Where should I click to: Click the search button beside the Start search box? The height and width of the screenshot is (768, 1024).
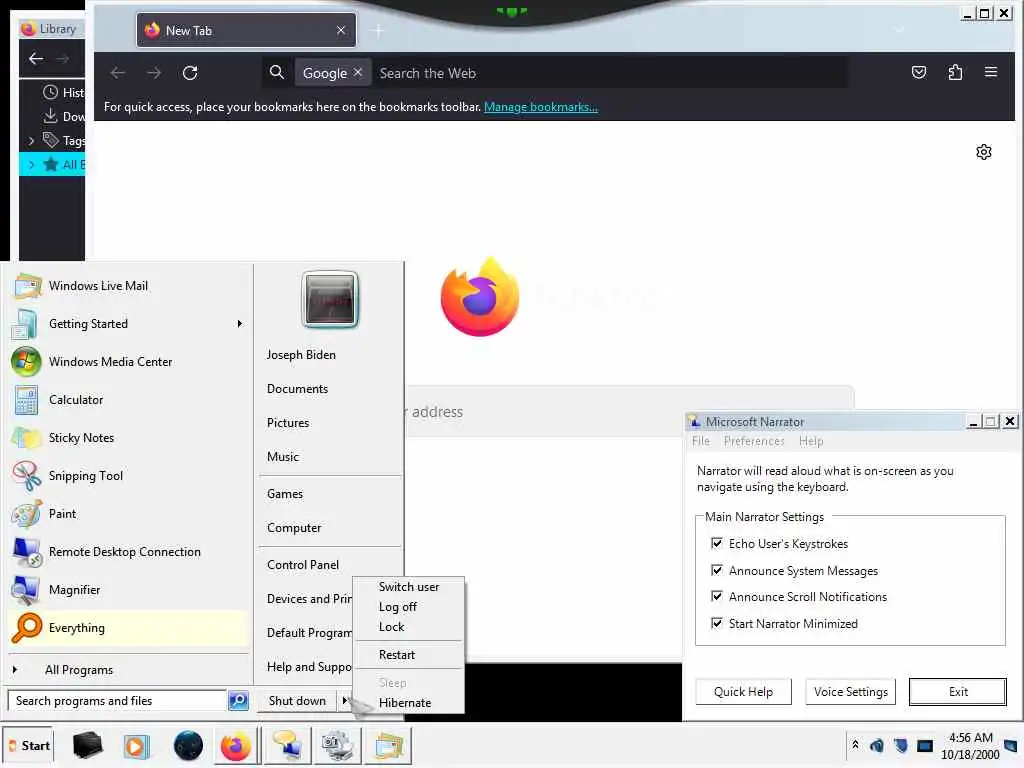(x=238, y=701)
